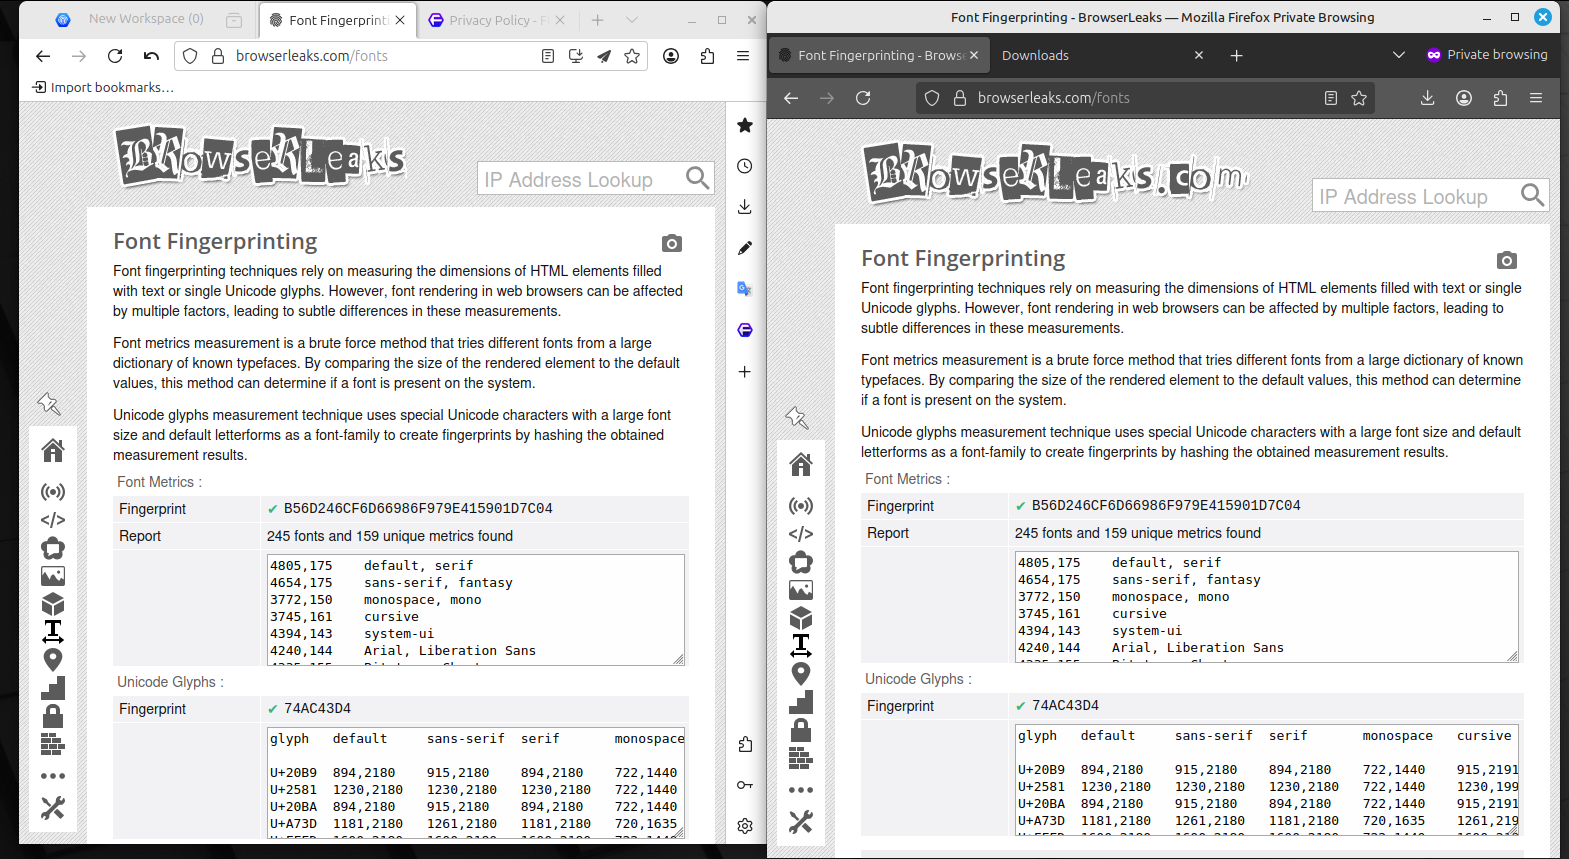Toggle reader view in left window's address bar
The height and width of the screenshot is (859, 1569).
[x=548, y=56]
